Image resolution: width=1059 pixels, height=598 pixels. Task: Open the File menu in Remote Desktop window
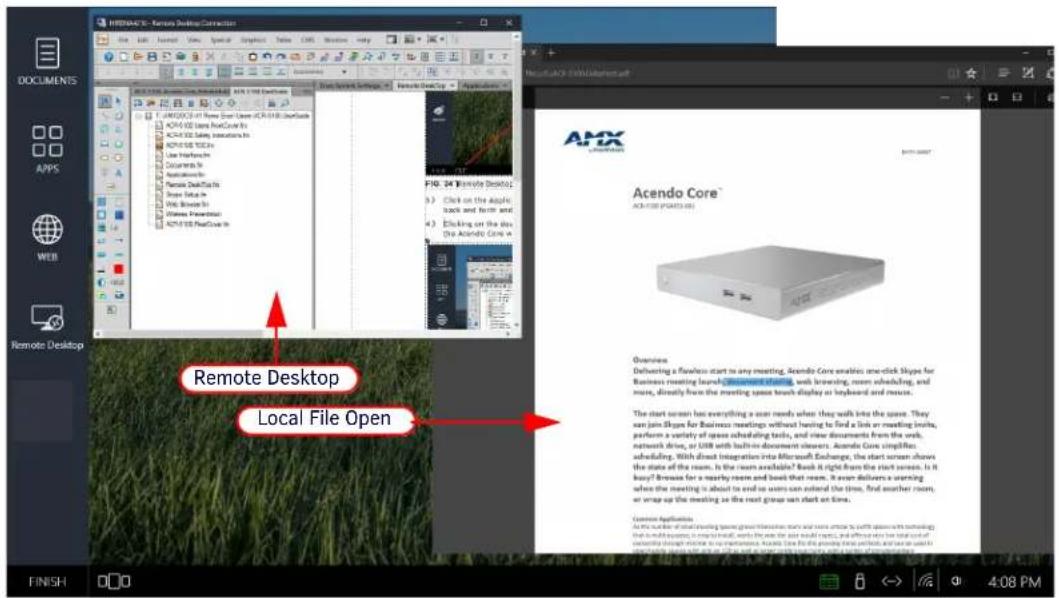click(x=124, y=40)
